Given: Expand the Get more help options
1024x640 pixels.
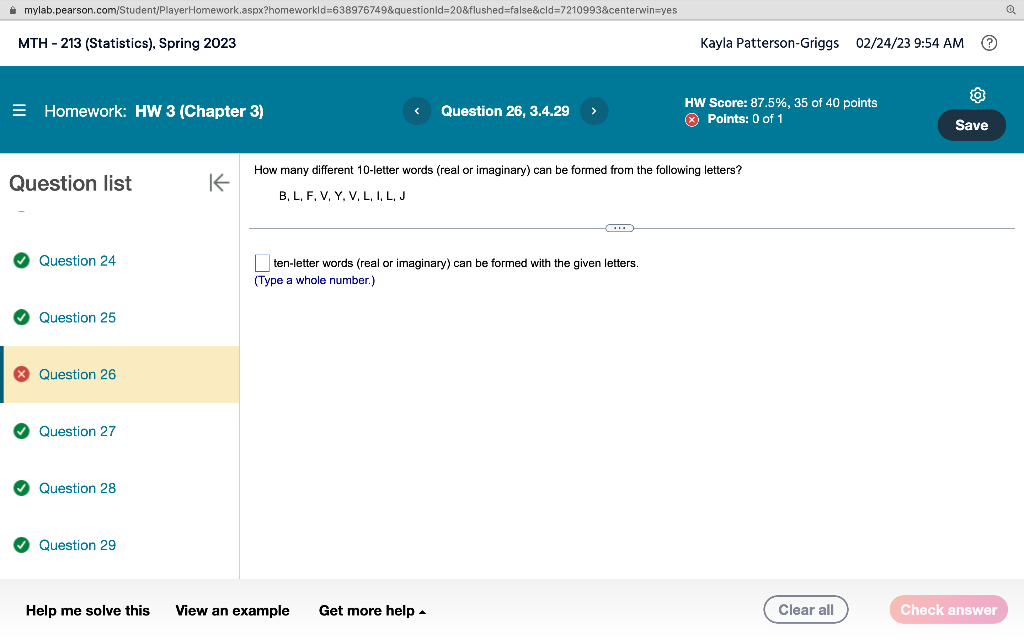Looking at the screenshot, I should (x=372, y=610).
